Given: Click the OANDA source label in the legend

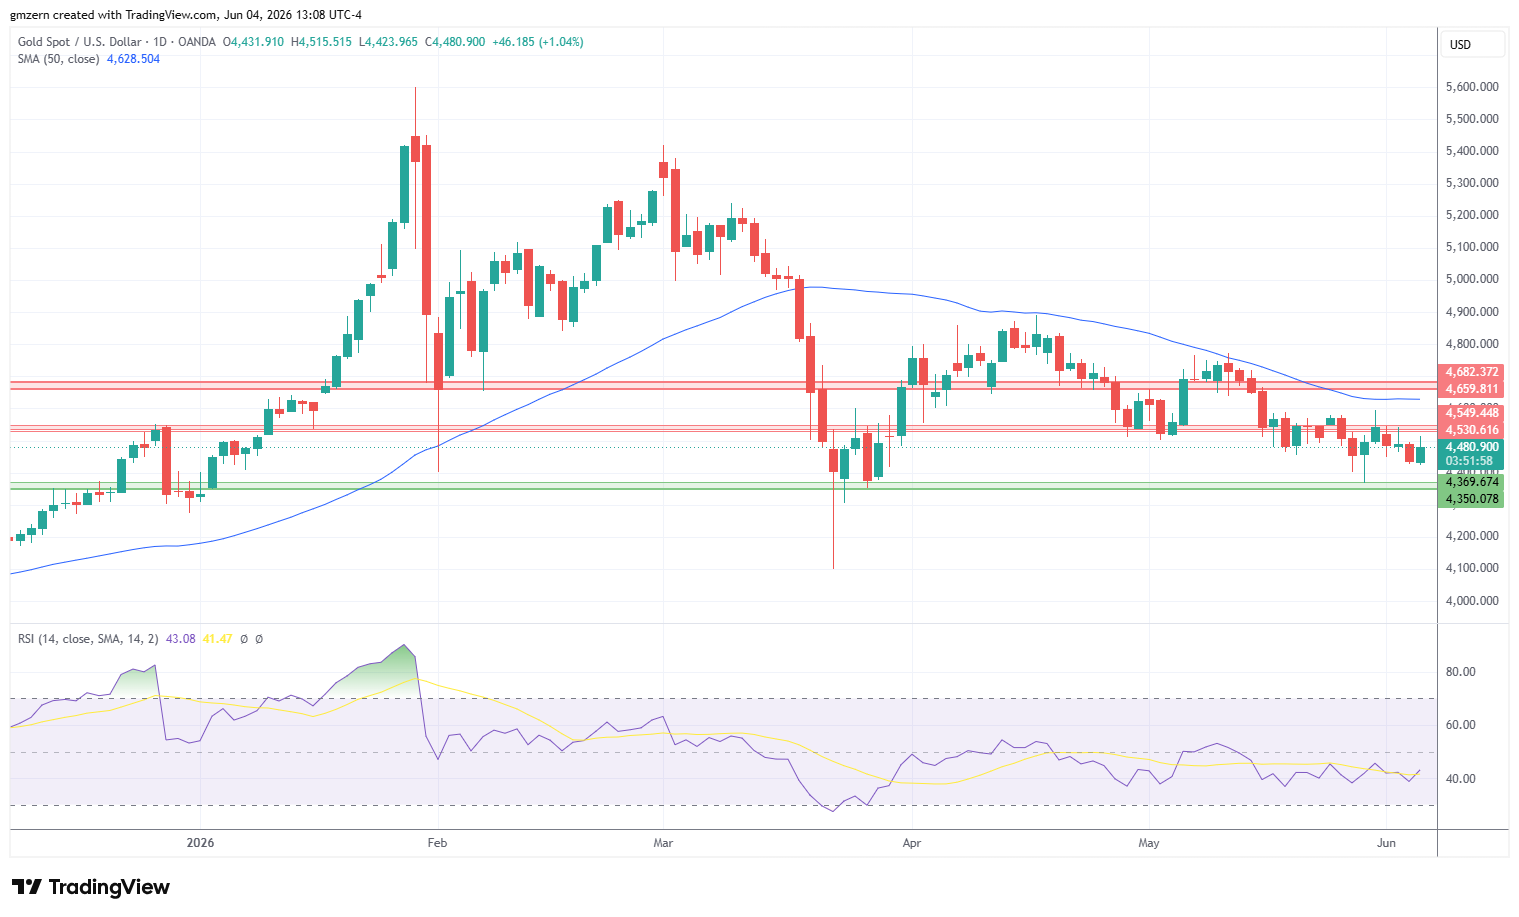Looking at the screenshot, I should [196, 42].
